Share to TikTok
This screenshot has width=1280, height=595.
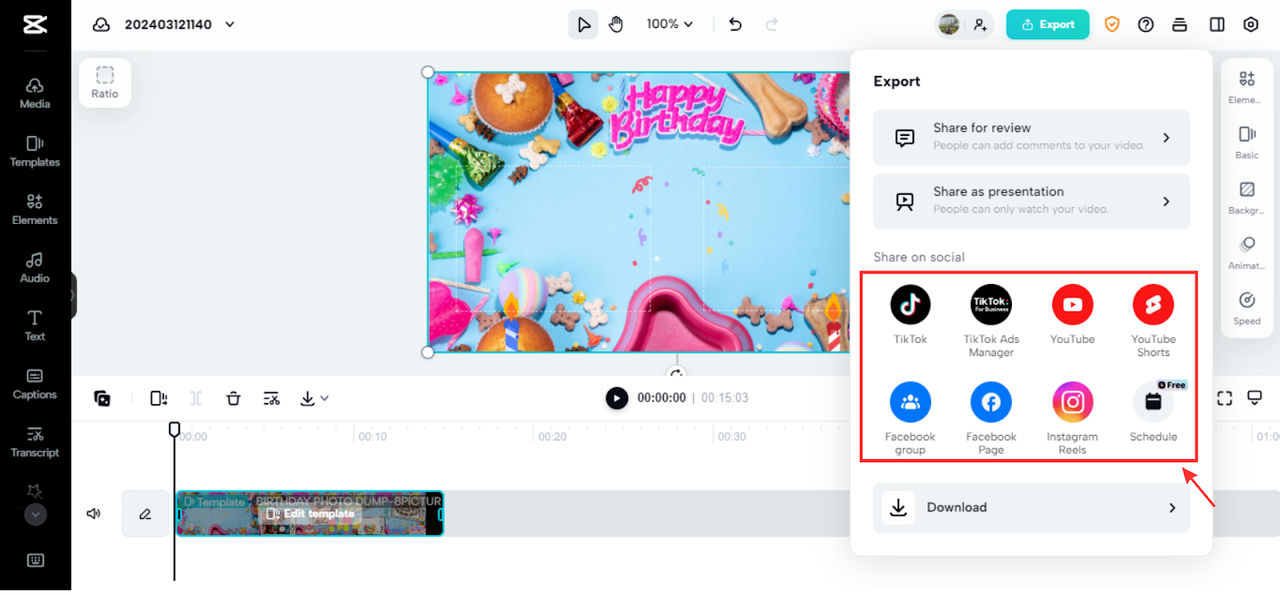[910, 315]
